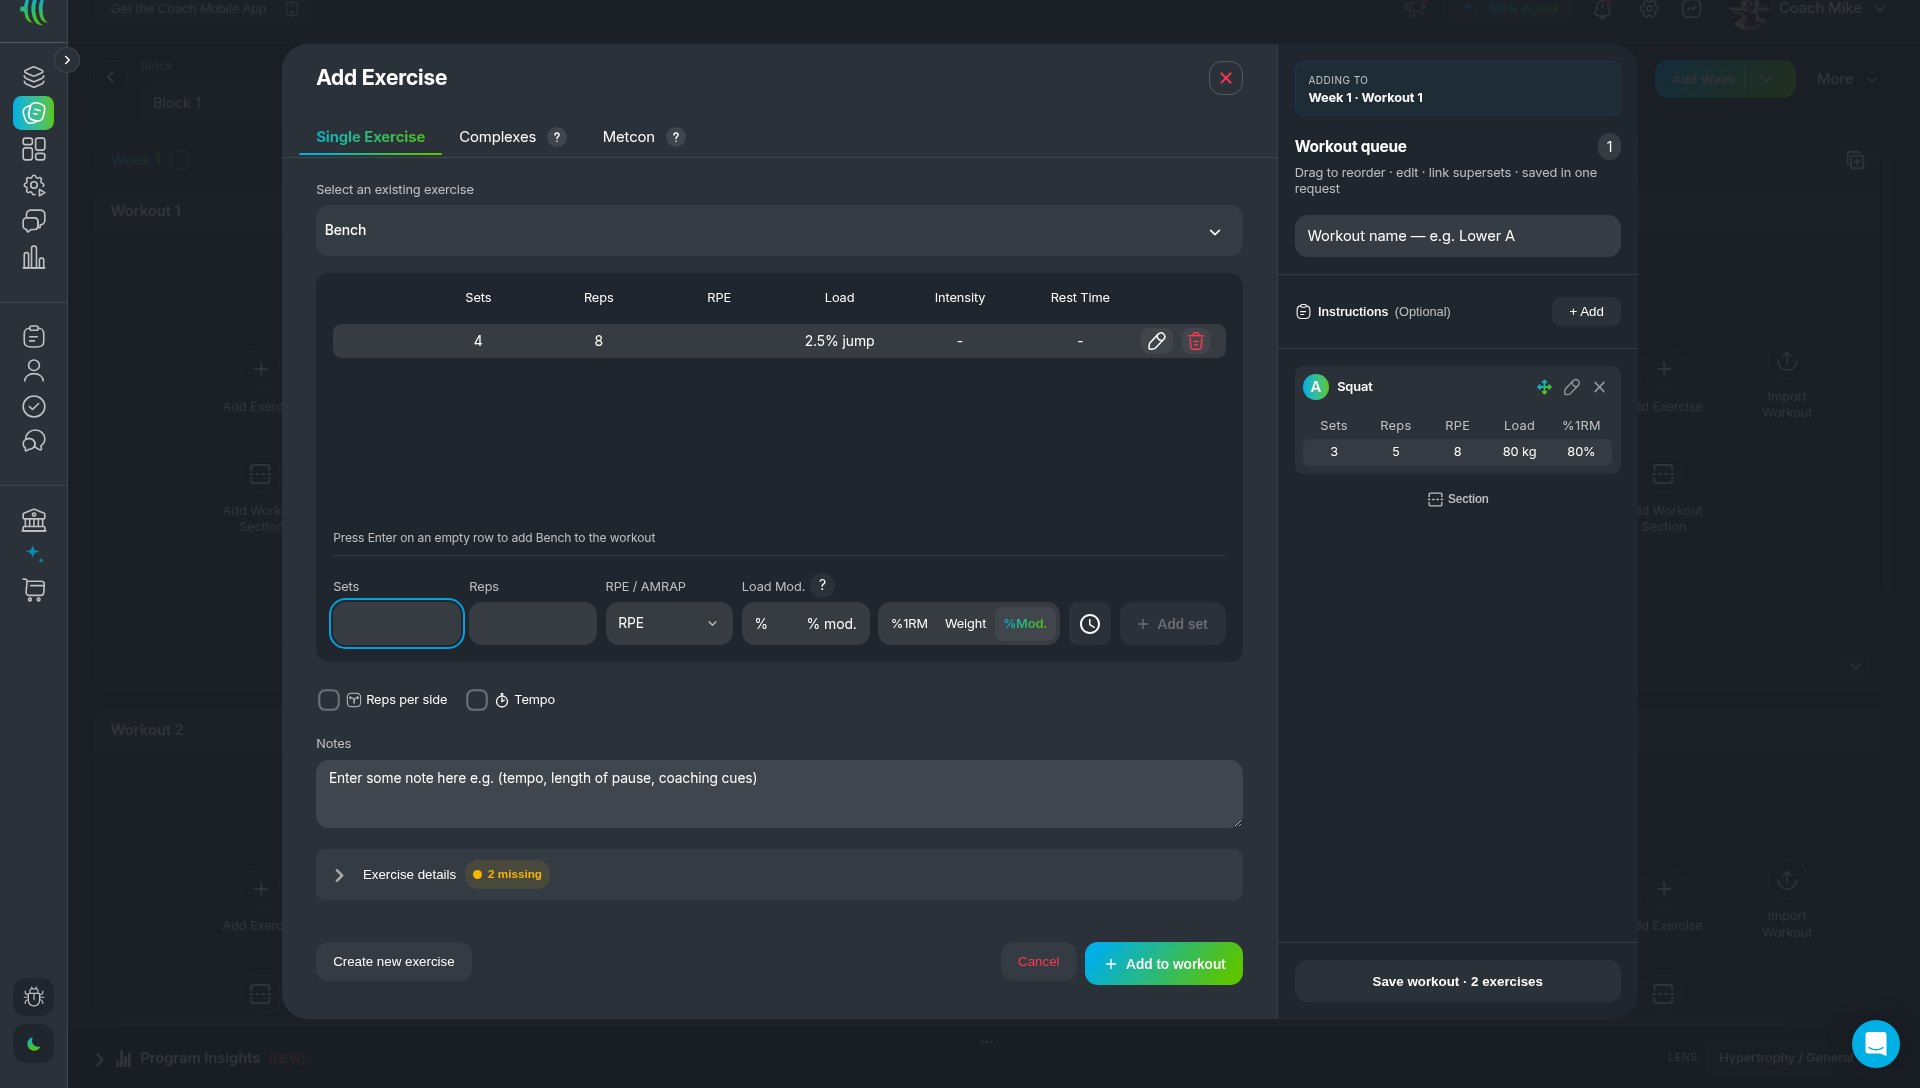Click Save workout · 2 exercises
The image size is (1920, 1088).
pos(1457,982)
